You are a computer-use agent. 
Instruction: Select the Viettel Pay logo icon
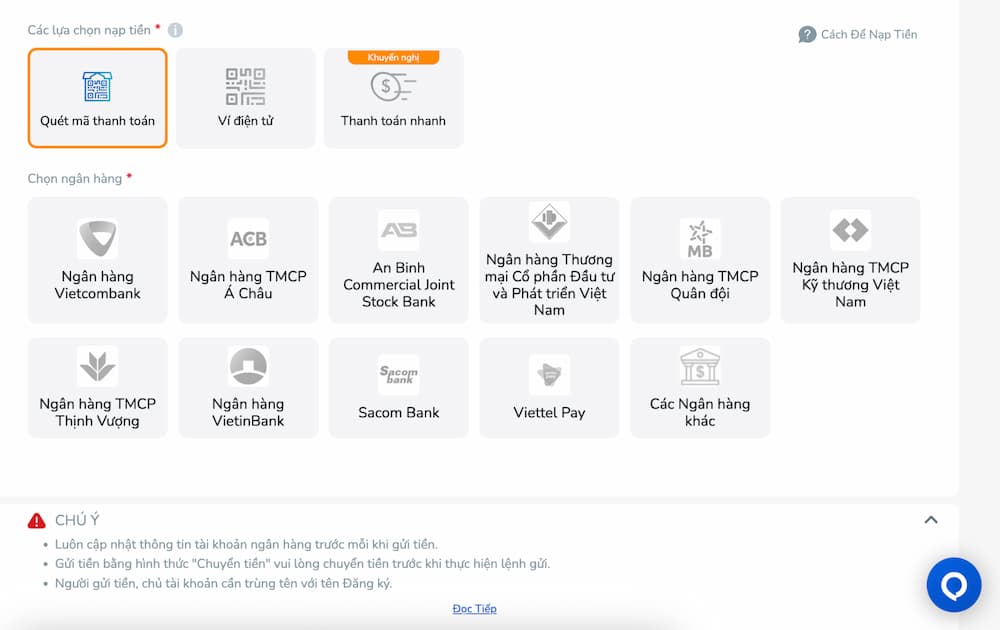click(549, 375)
